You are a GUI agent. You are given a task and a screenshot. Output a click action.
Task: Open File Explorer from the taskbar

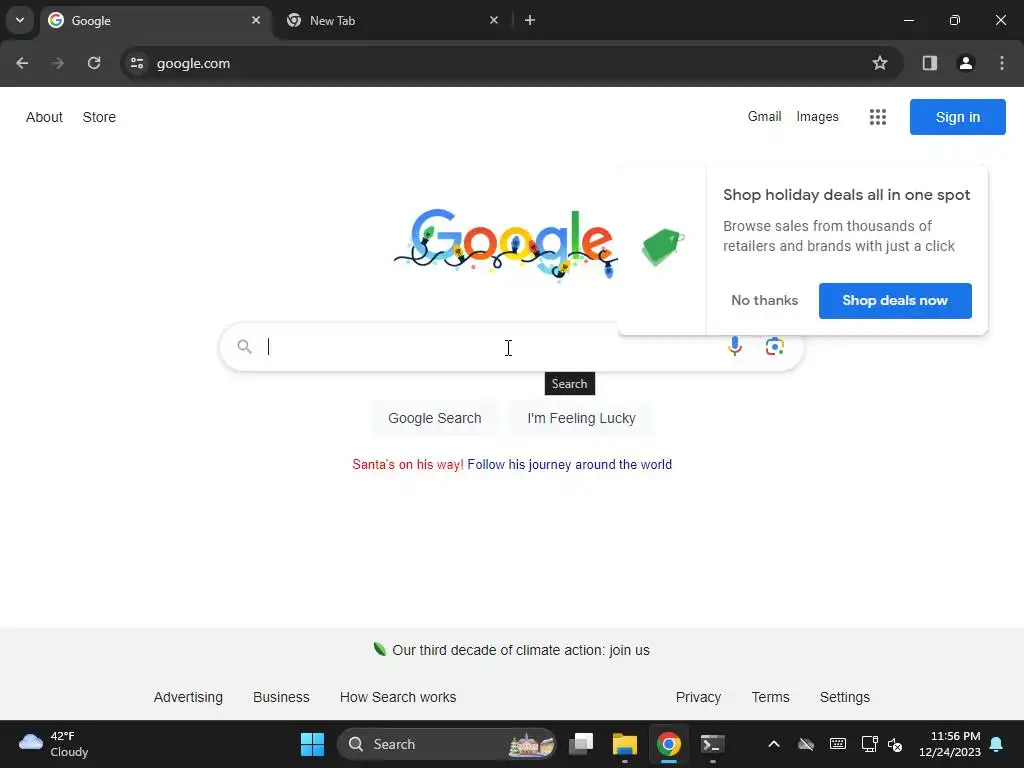625,744
